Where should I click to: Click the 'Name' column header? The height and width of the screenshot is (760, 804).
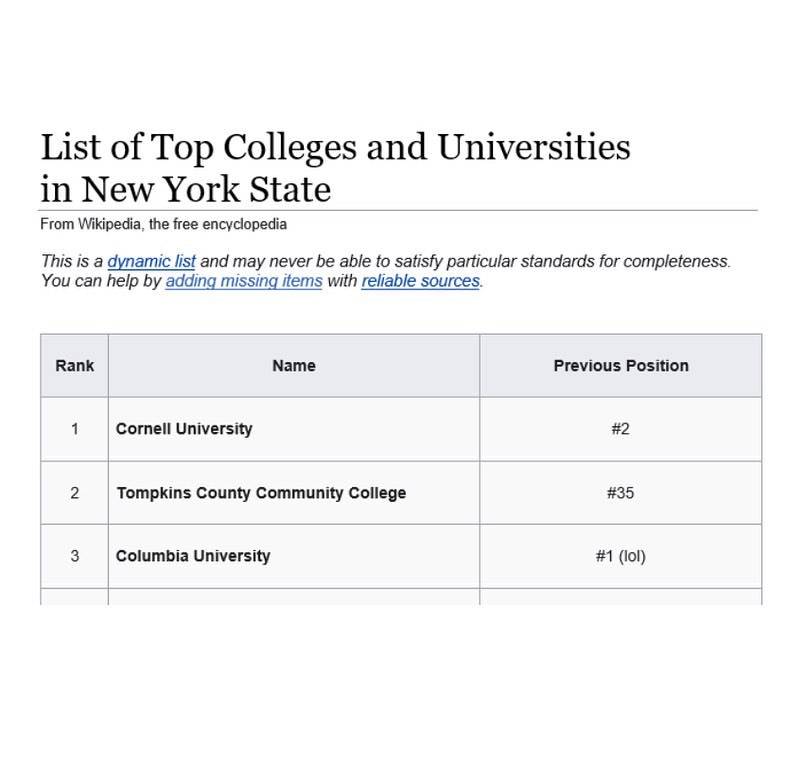point(293,366)
